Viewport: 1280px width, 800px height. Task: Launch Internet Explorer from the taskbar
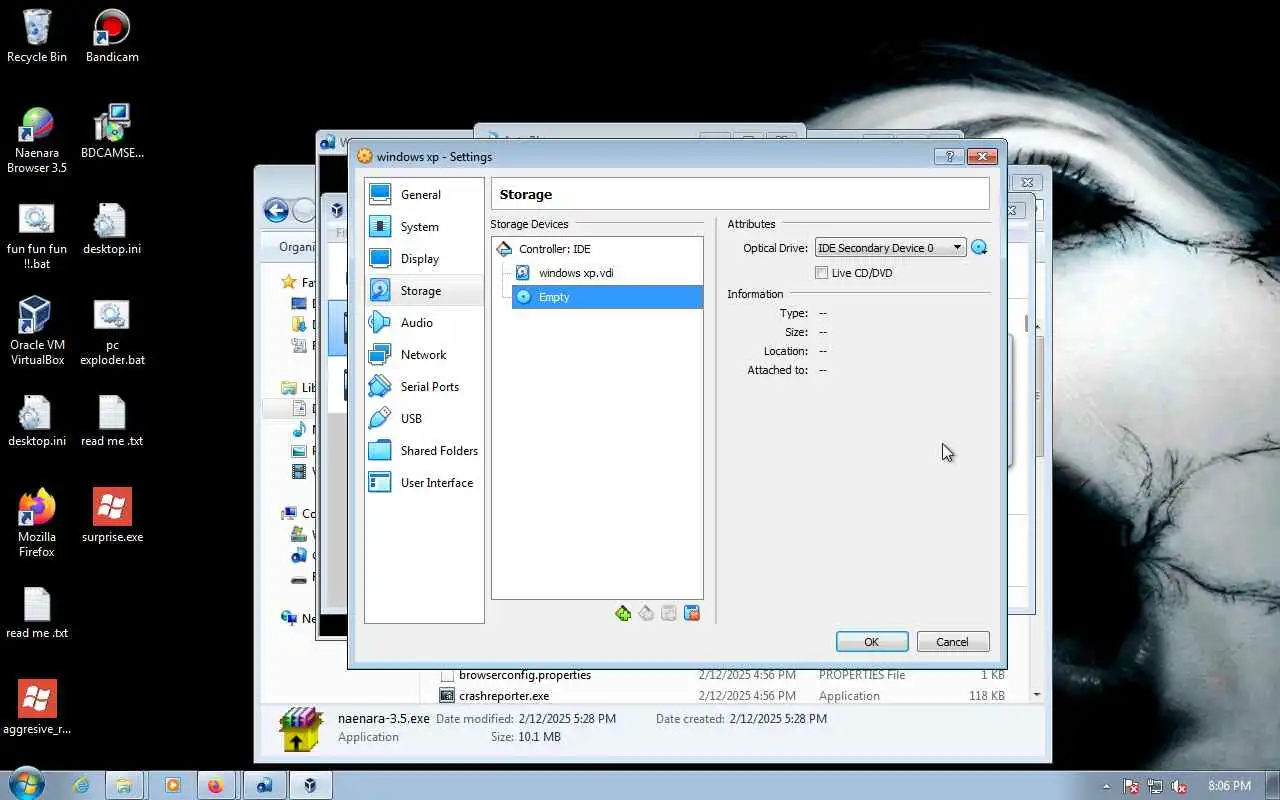(80, 786)
